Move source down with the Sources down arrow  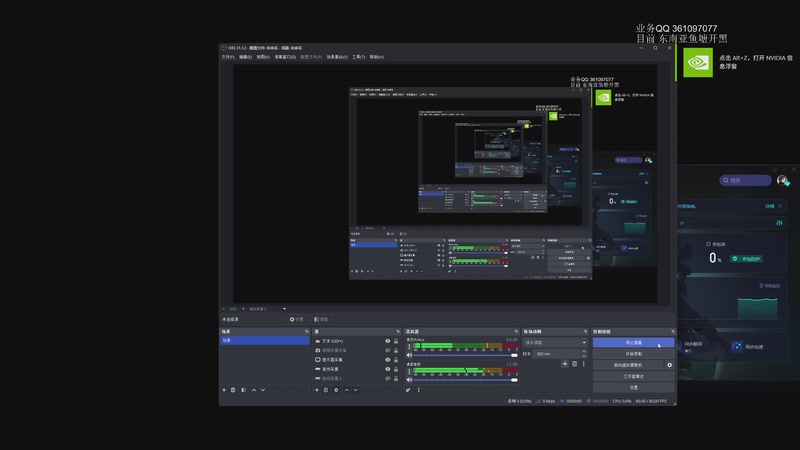click(x=356, y=390)
